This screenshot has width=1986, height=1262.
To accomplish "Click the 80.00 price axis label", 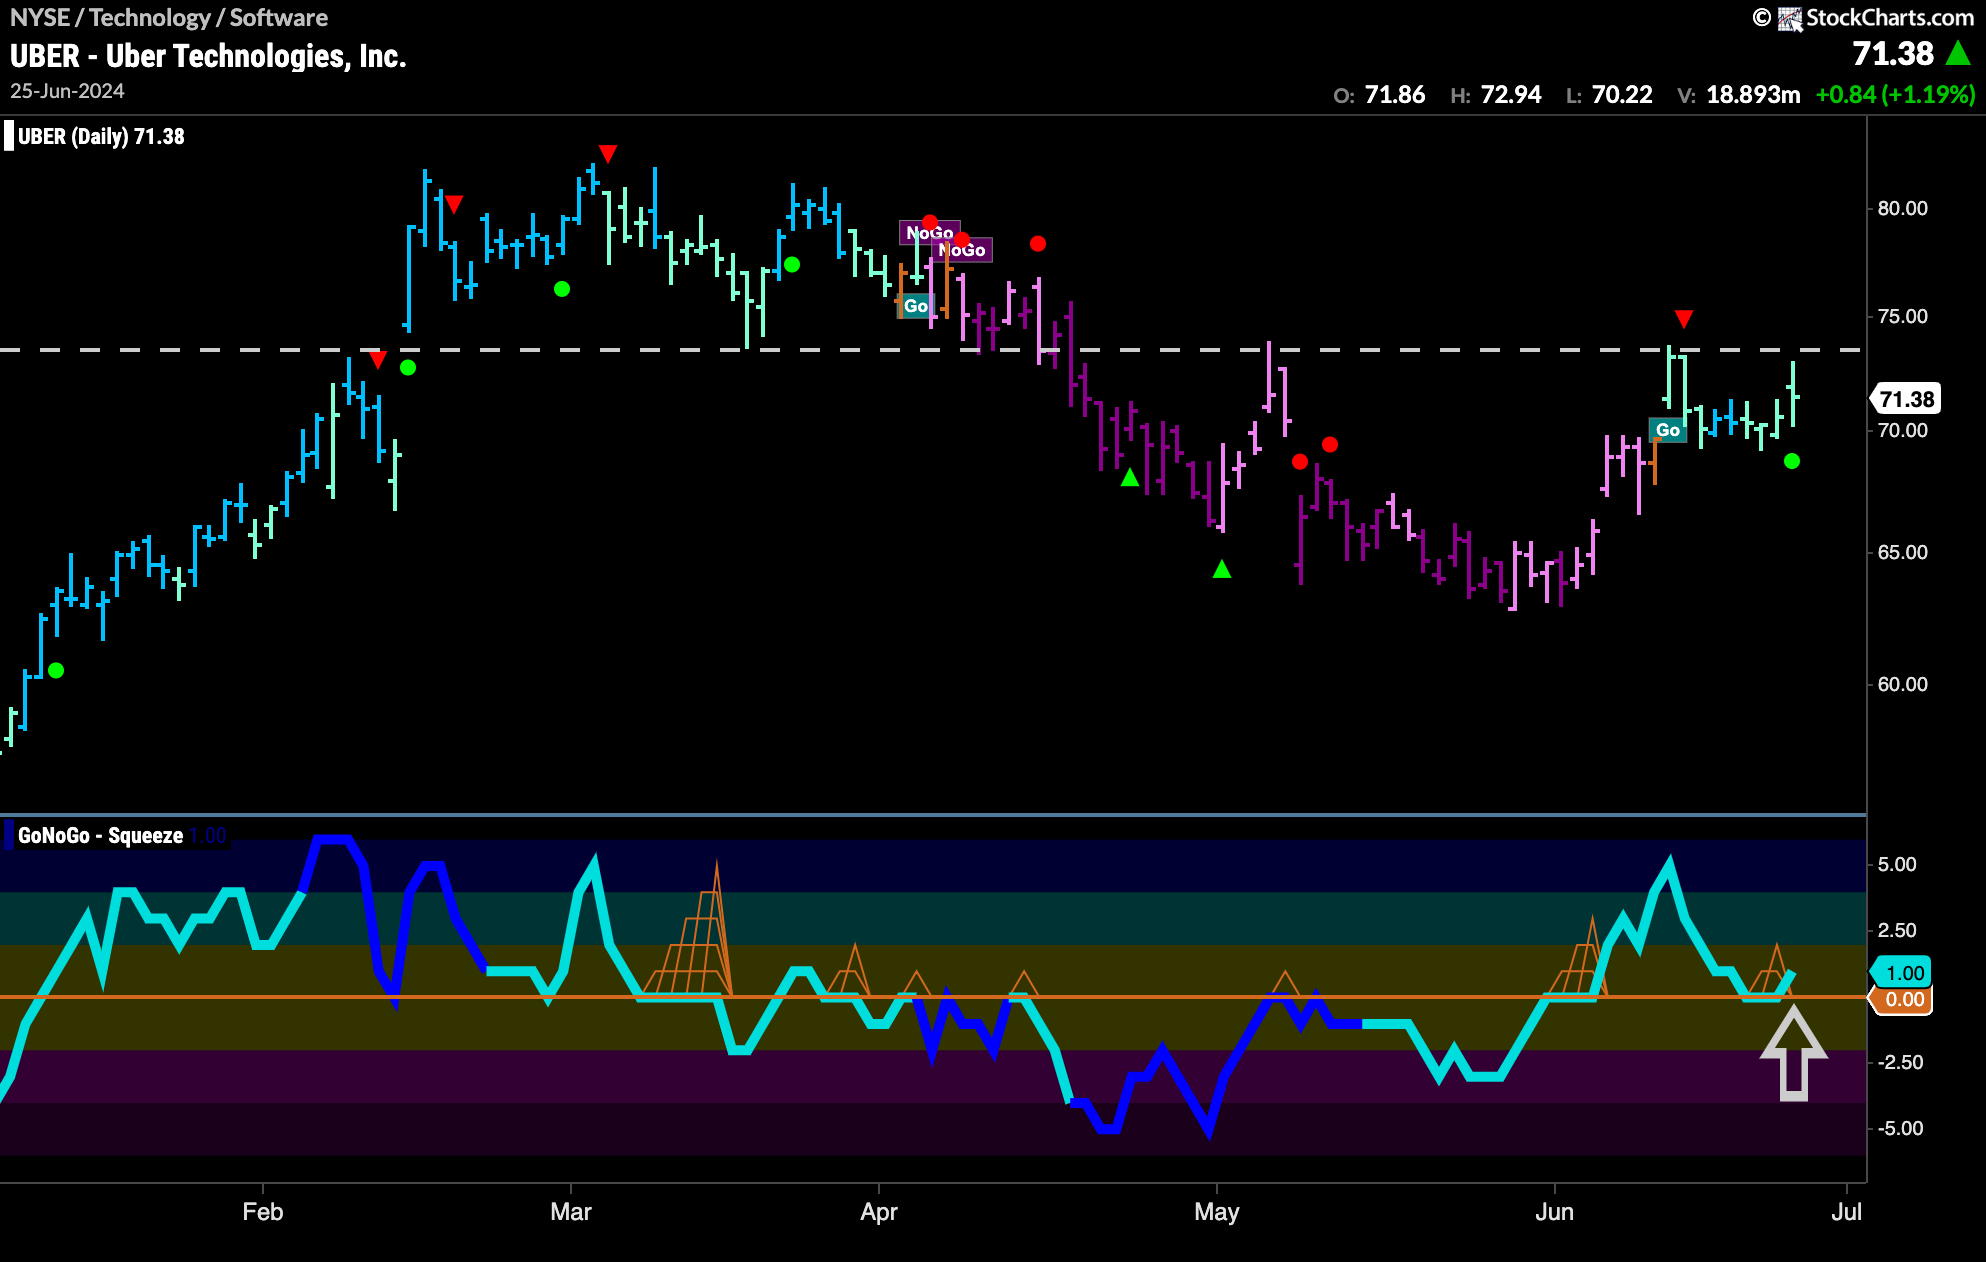I will (x=1902, y=209).
